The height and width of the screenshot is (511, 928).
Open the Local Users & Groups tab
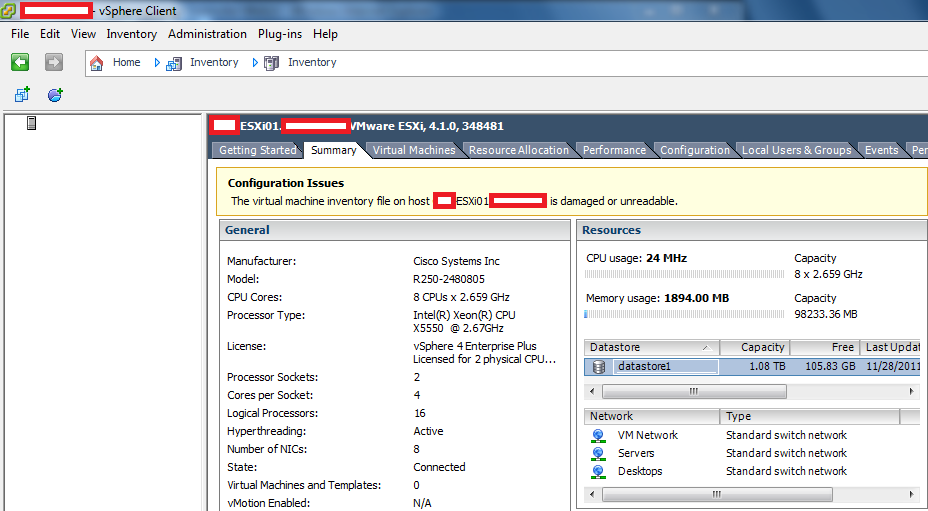click(797, 150)
